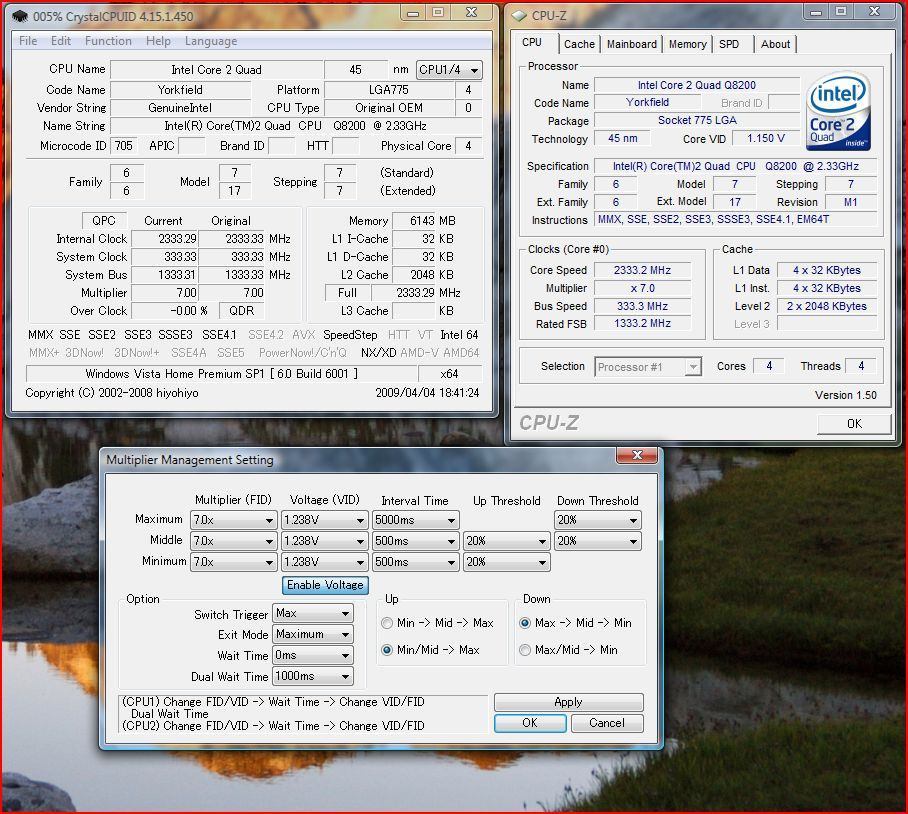This screenshot has height=814, width=908.
Task: Click the OK button in CPU-Z
Action: 854,423
